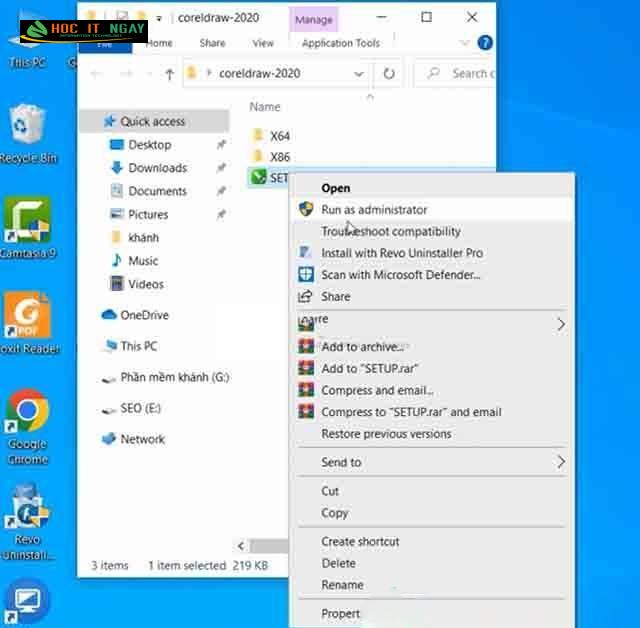Image resolution: width=640 pixels, height=628 pixels.
Task: Click WinRAR icon beside Add to "SETUP.rar"
Action: (306, 368)
